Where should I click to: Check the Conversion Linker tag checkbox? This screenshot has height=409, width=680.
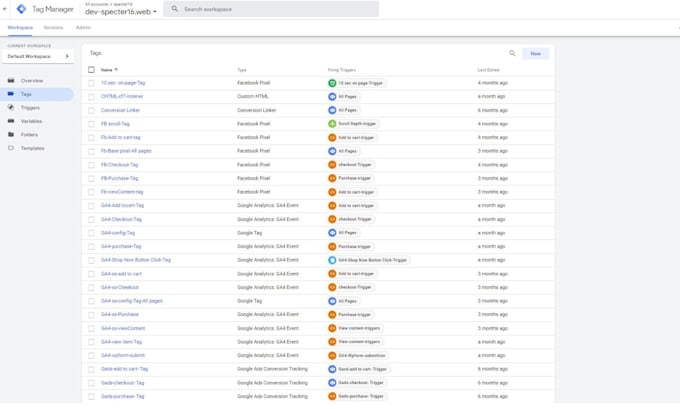[x=91, y=110]
